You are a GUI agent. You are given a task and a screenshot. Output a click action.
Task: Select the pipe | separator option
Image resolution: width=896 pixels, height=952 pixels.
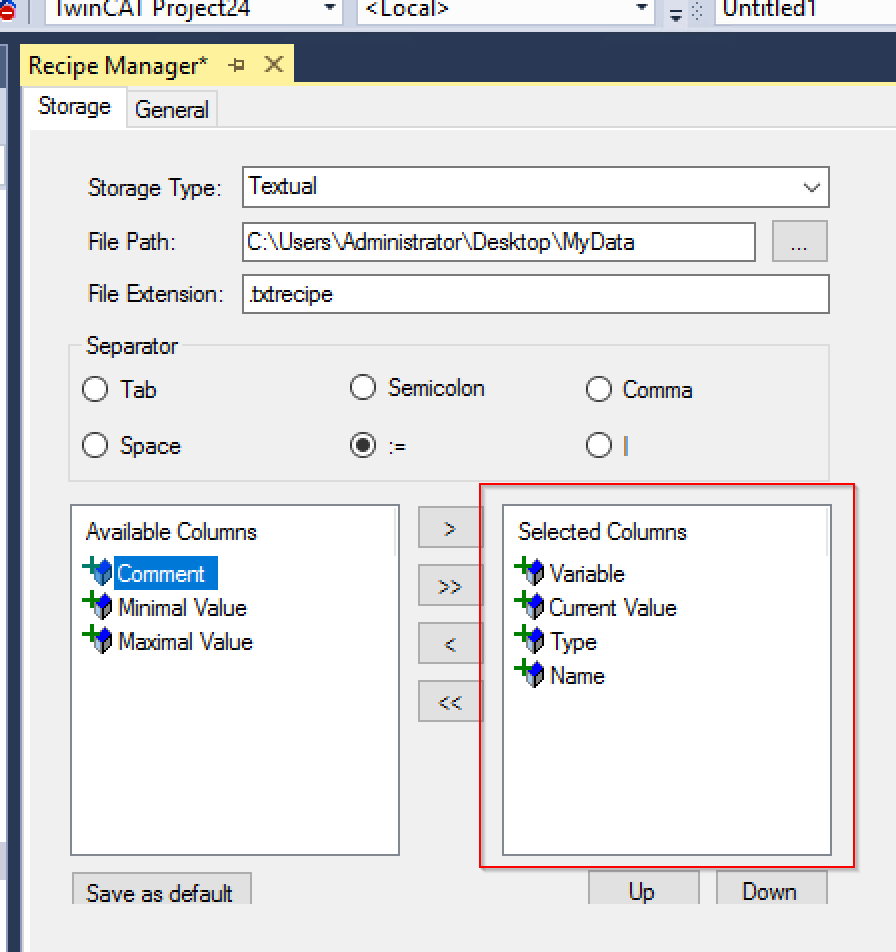click(x=599, y=445)
